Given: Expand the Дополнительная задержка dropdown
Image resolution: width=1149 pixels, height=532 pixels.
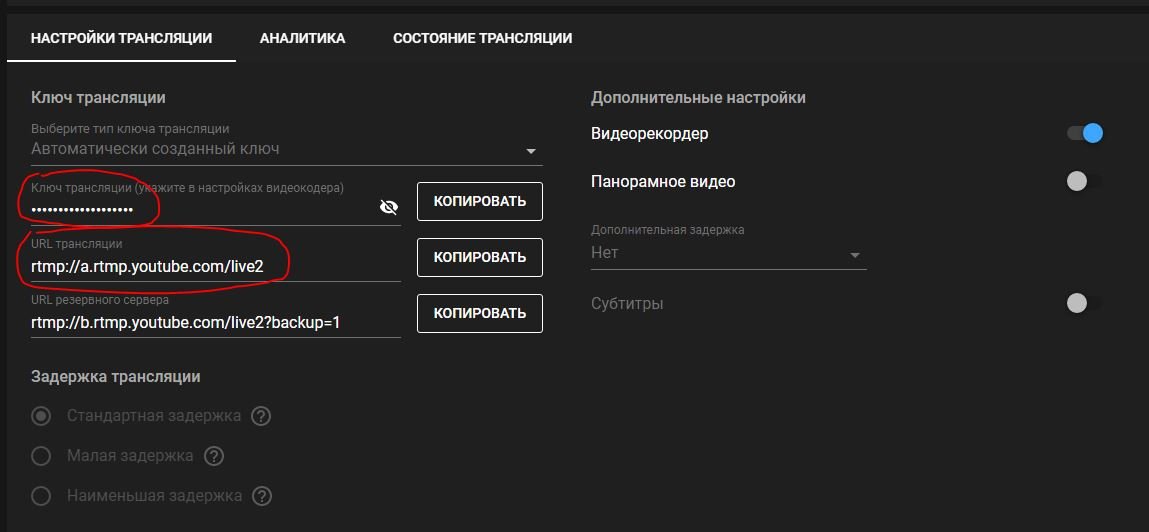Looking at the screenshot, I should (x=727, y=253).
